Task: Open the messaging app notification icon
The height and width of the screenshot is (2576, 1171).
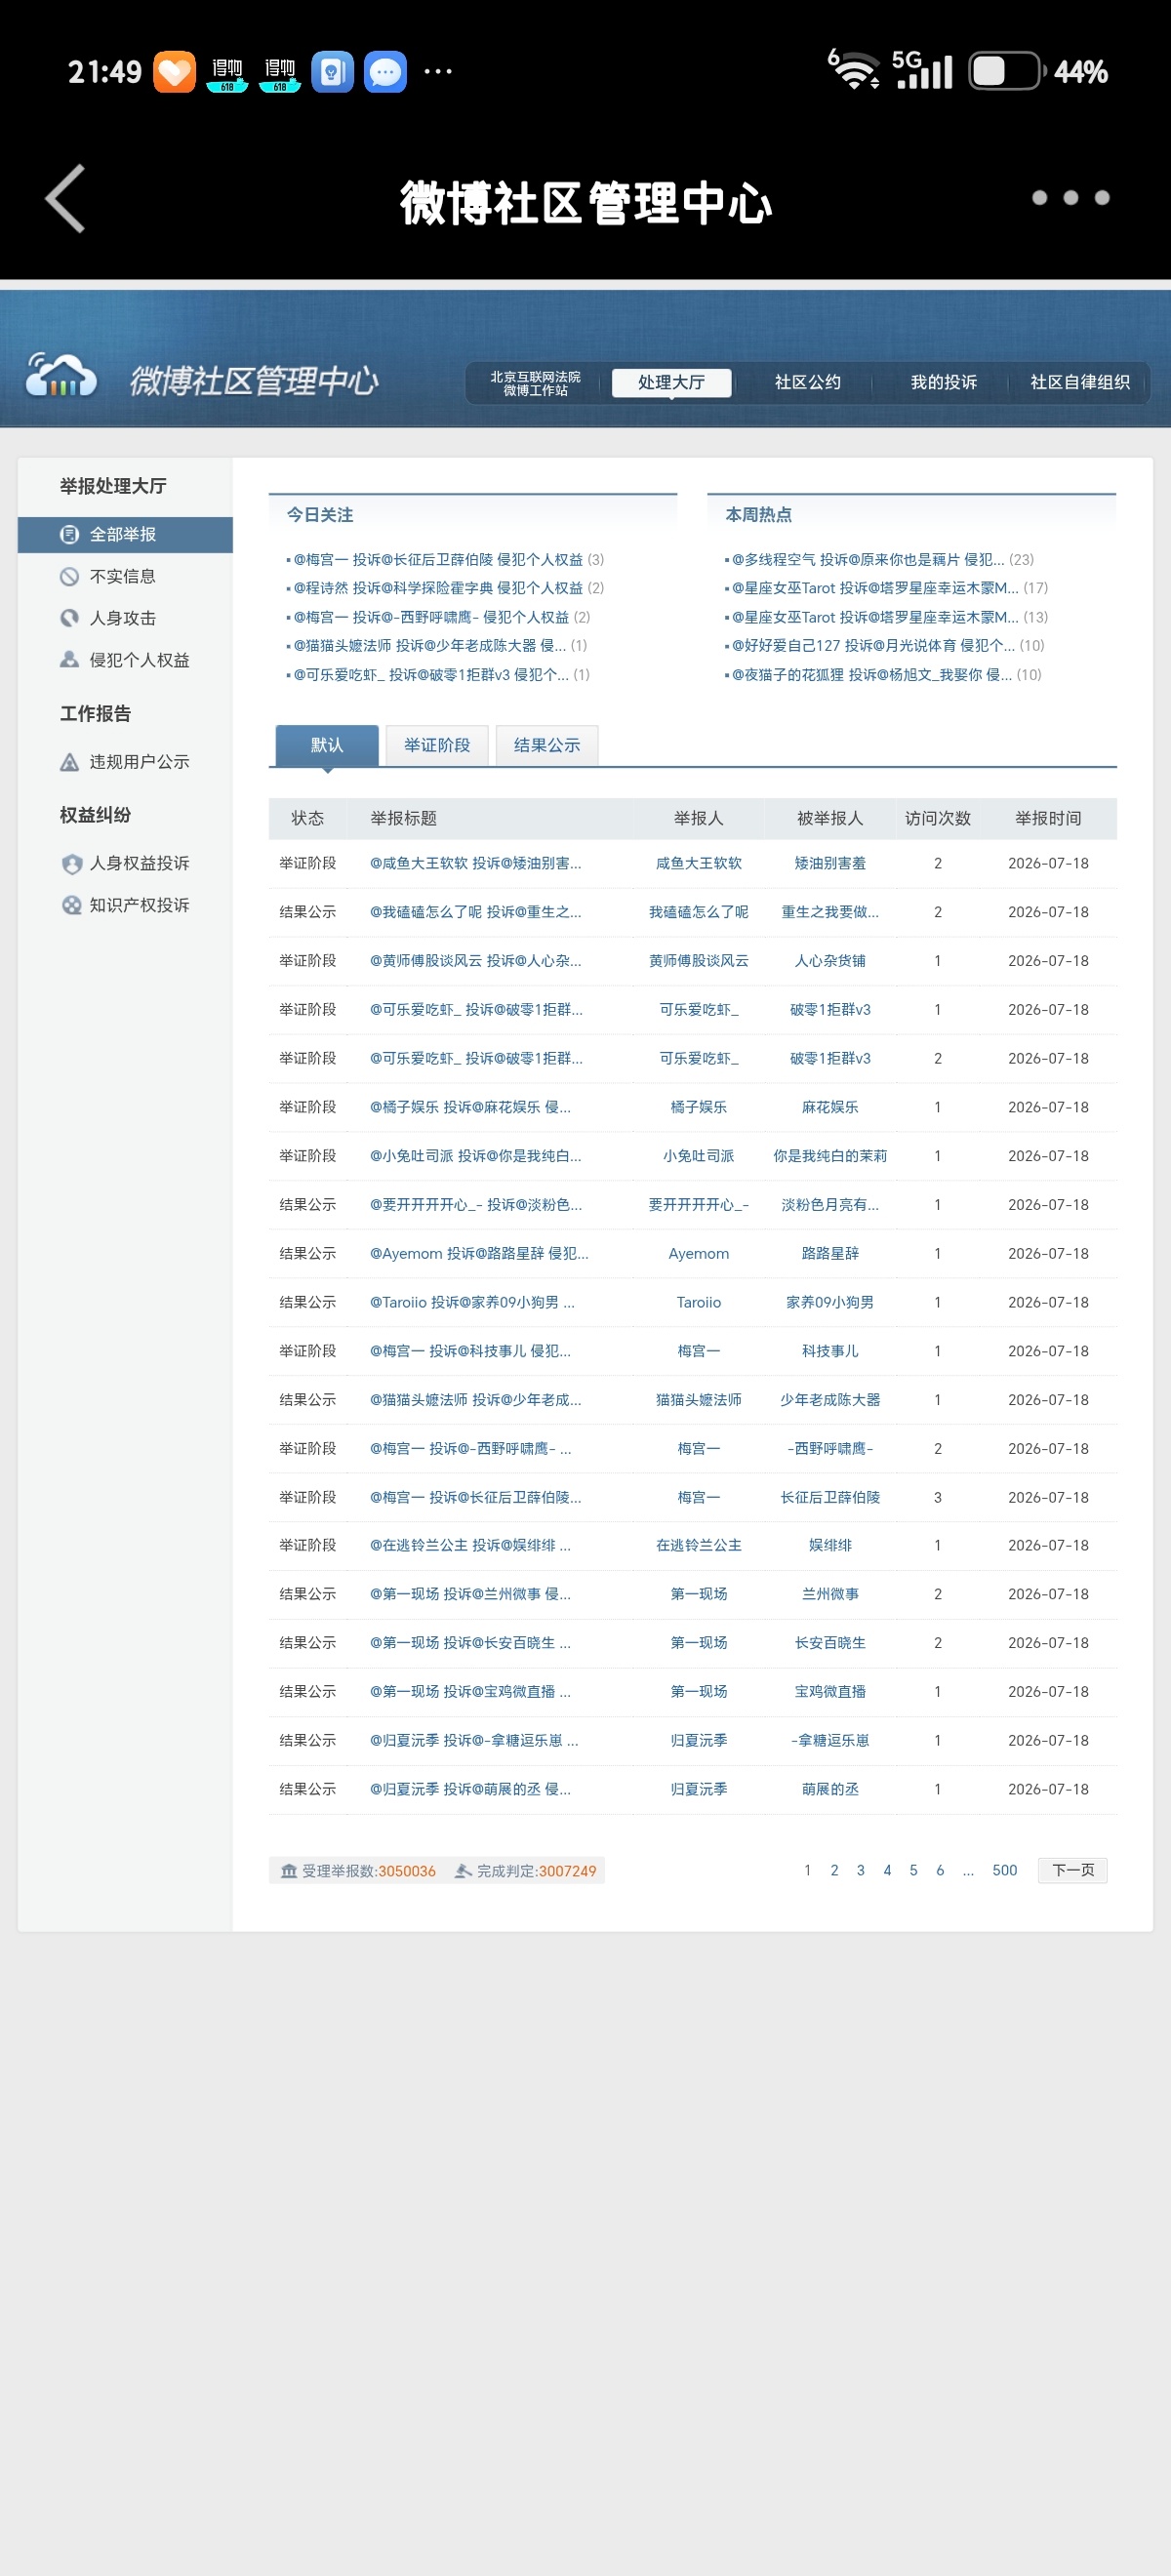Action: [385, 72]
